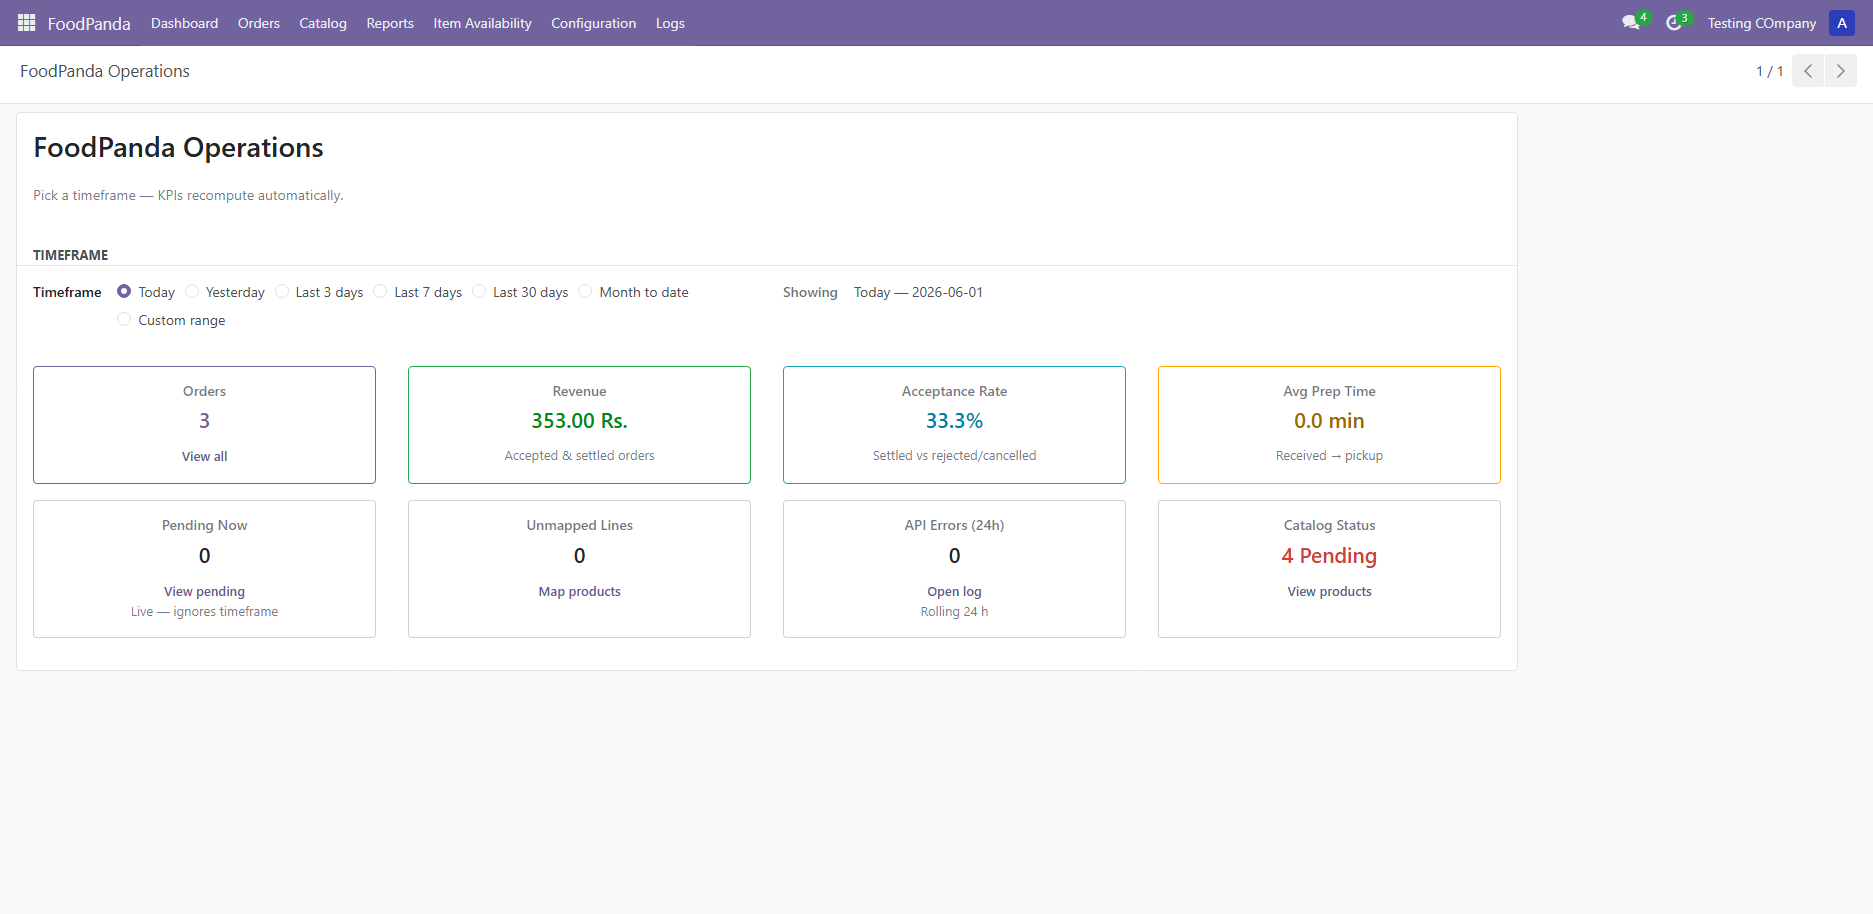Click the Received → pickup caption
This screenshot has height=914, width=1873.
[1330, 455]
